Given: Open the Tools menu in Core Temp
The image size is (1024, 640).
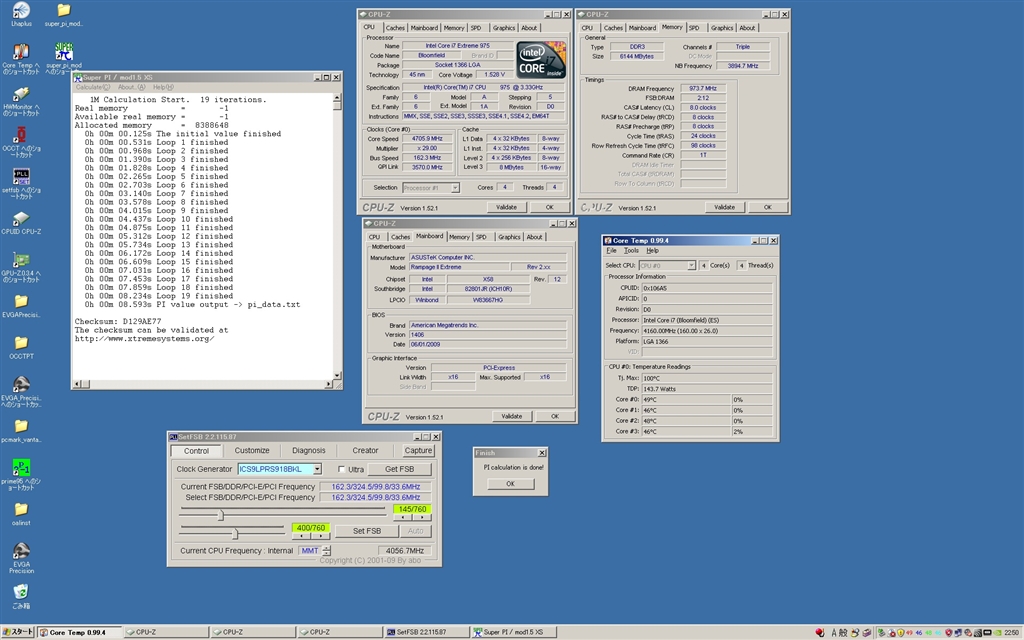Looking at the screenshot, I should 631,250.
